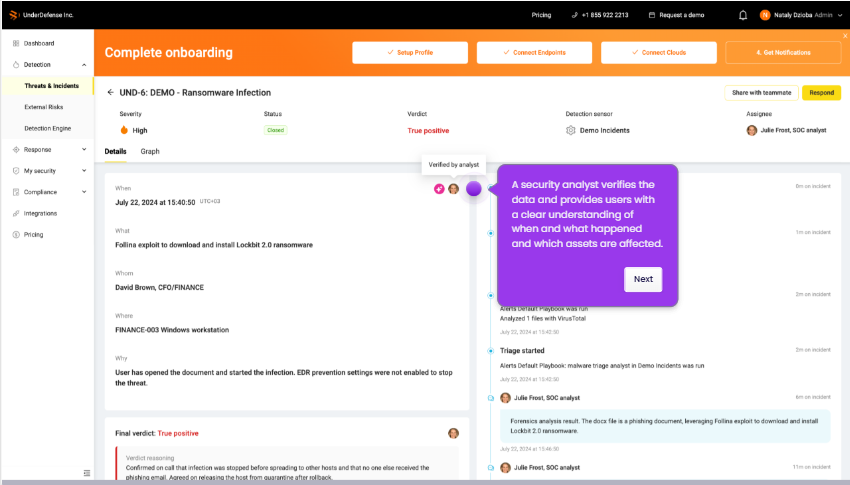Click Next in the purple tooltip
The height and width of the screenshot is (485, 850).
643,279
